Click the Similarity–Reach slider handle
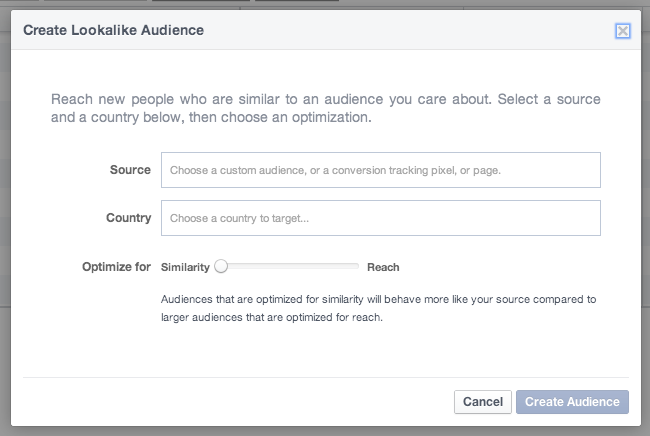650x436 pixels. pos(221,266)
